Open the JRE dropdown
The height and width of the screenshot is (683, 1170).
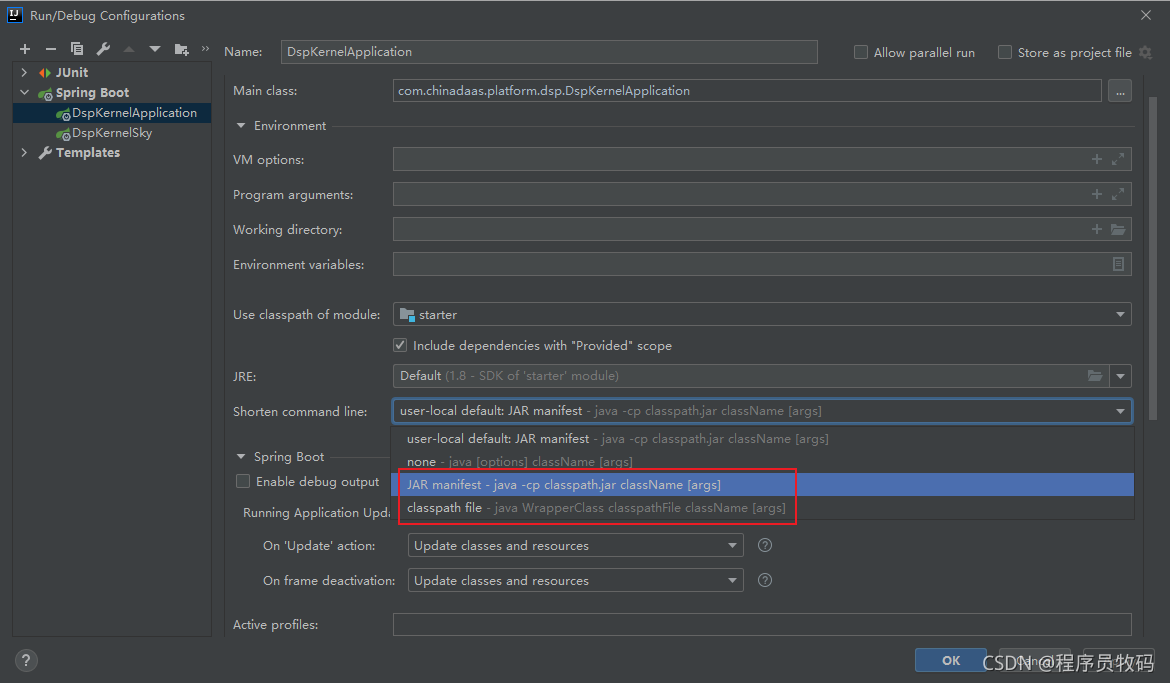click(x=1121, y=376)
